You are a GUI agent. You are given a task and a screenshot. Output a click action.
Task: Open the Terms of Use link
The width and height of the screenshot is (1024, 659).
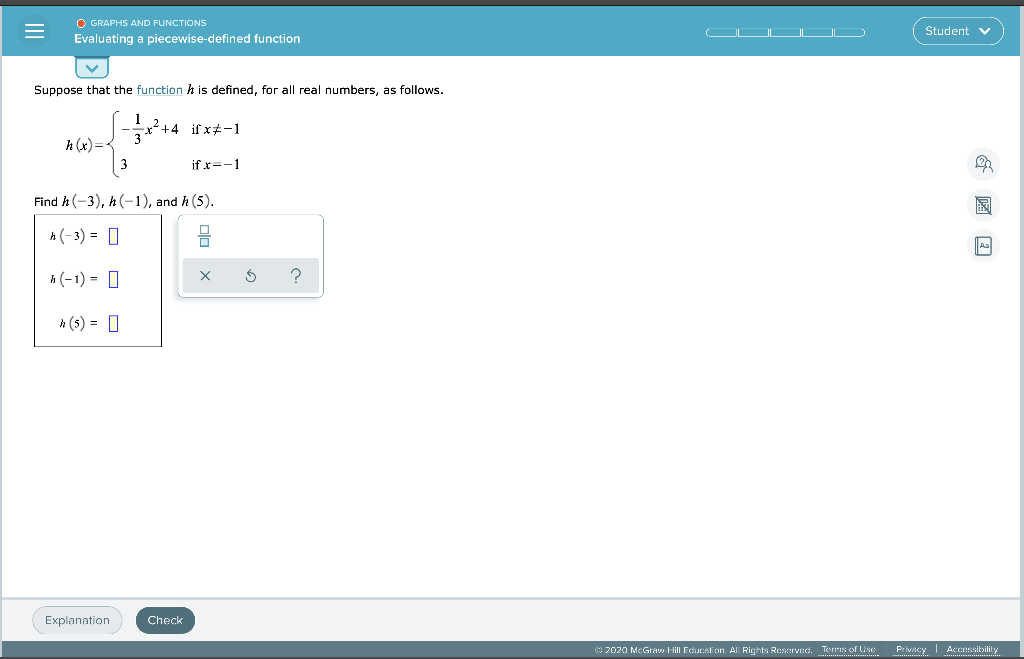pos(848,648)
